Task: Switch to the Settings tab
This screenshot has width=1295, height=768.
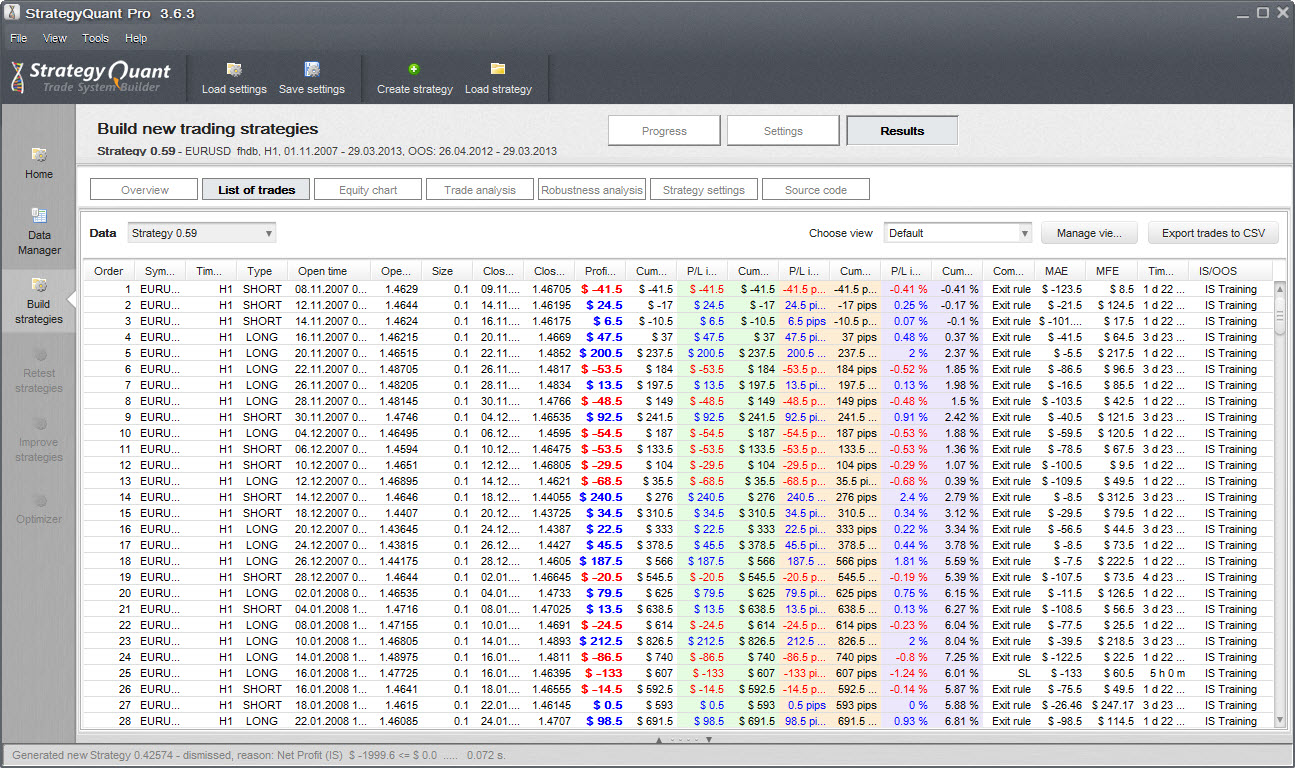Action: [x=783, y=131]
